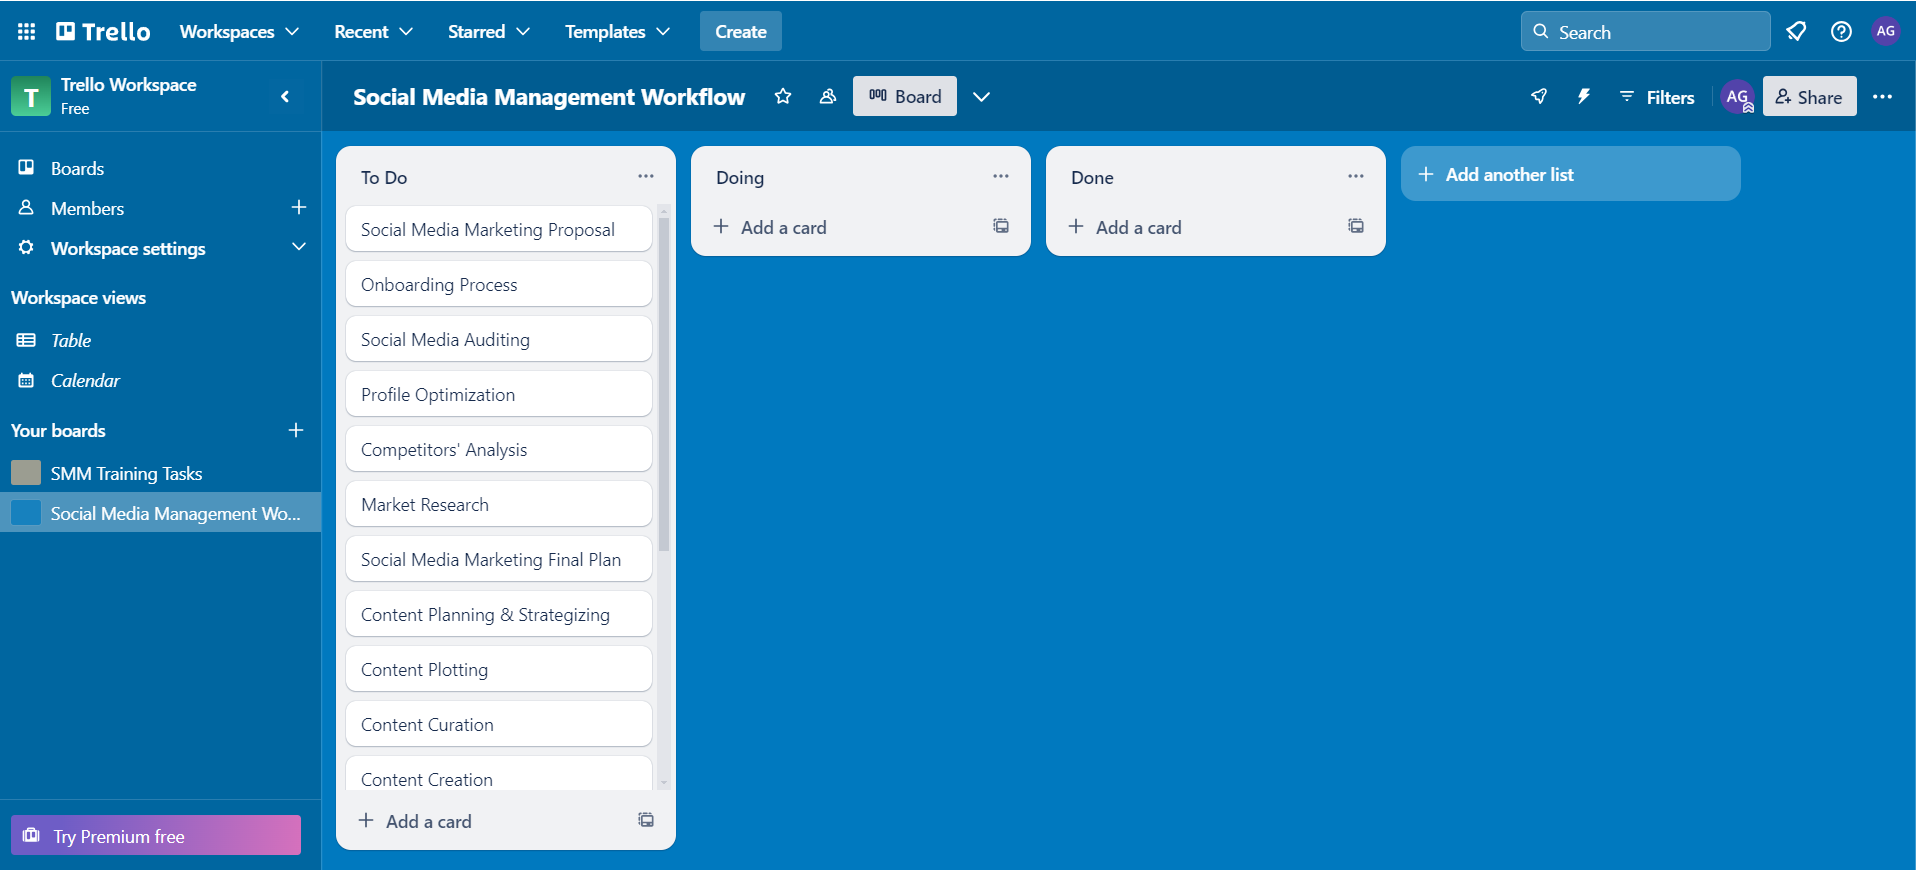Click the Trello Workspace name
The height and width of the screenshot is (870, 1916).
click(129, 85)
